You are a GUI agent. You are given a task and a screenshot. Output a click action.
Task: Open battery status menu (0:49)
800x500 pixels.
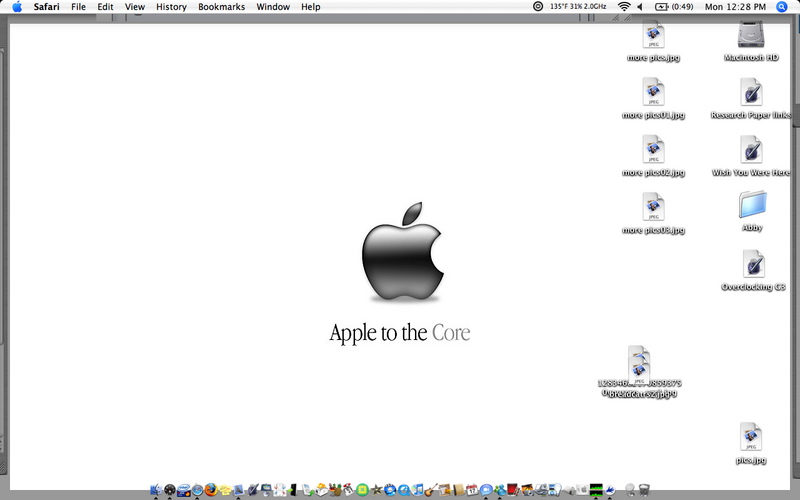click(673, 7)
